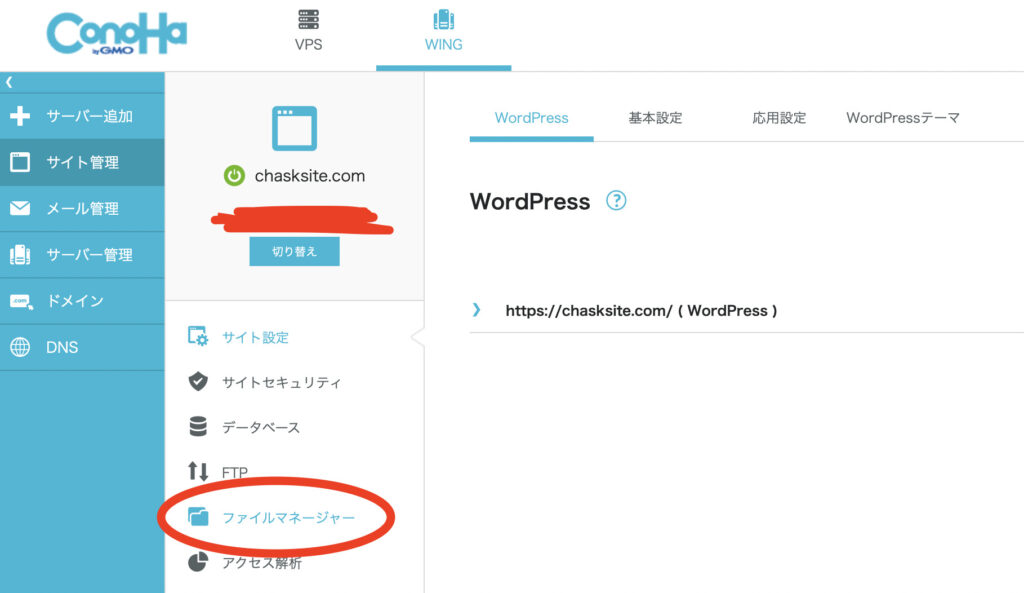Image resolution: width=1024 pixels, height=593 pixels.
Task: Click the FTP up-down arrows icon
Action: [x=198, y=471]
